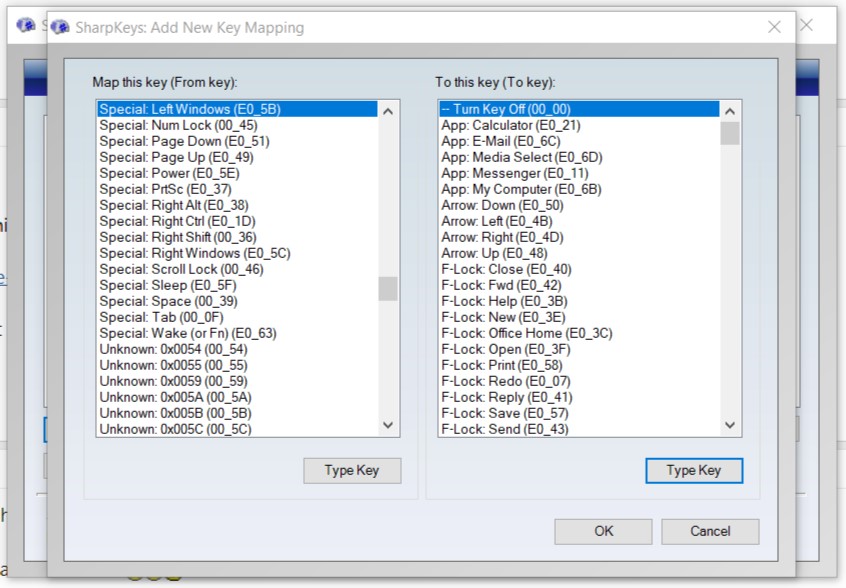Select Unknown: 0x0055 (00_55)
This screenshot has height=588, width=846.
point(237,365)
